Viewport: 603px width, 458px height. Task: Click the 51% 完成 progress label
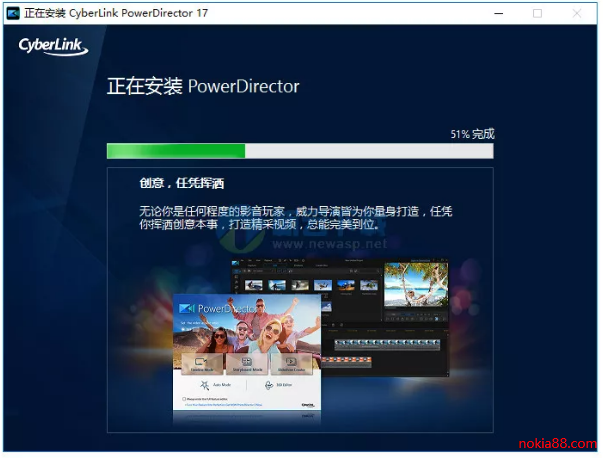click(472, 133)
